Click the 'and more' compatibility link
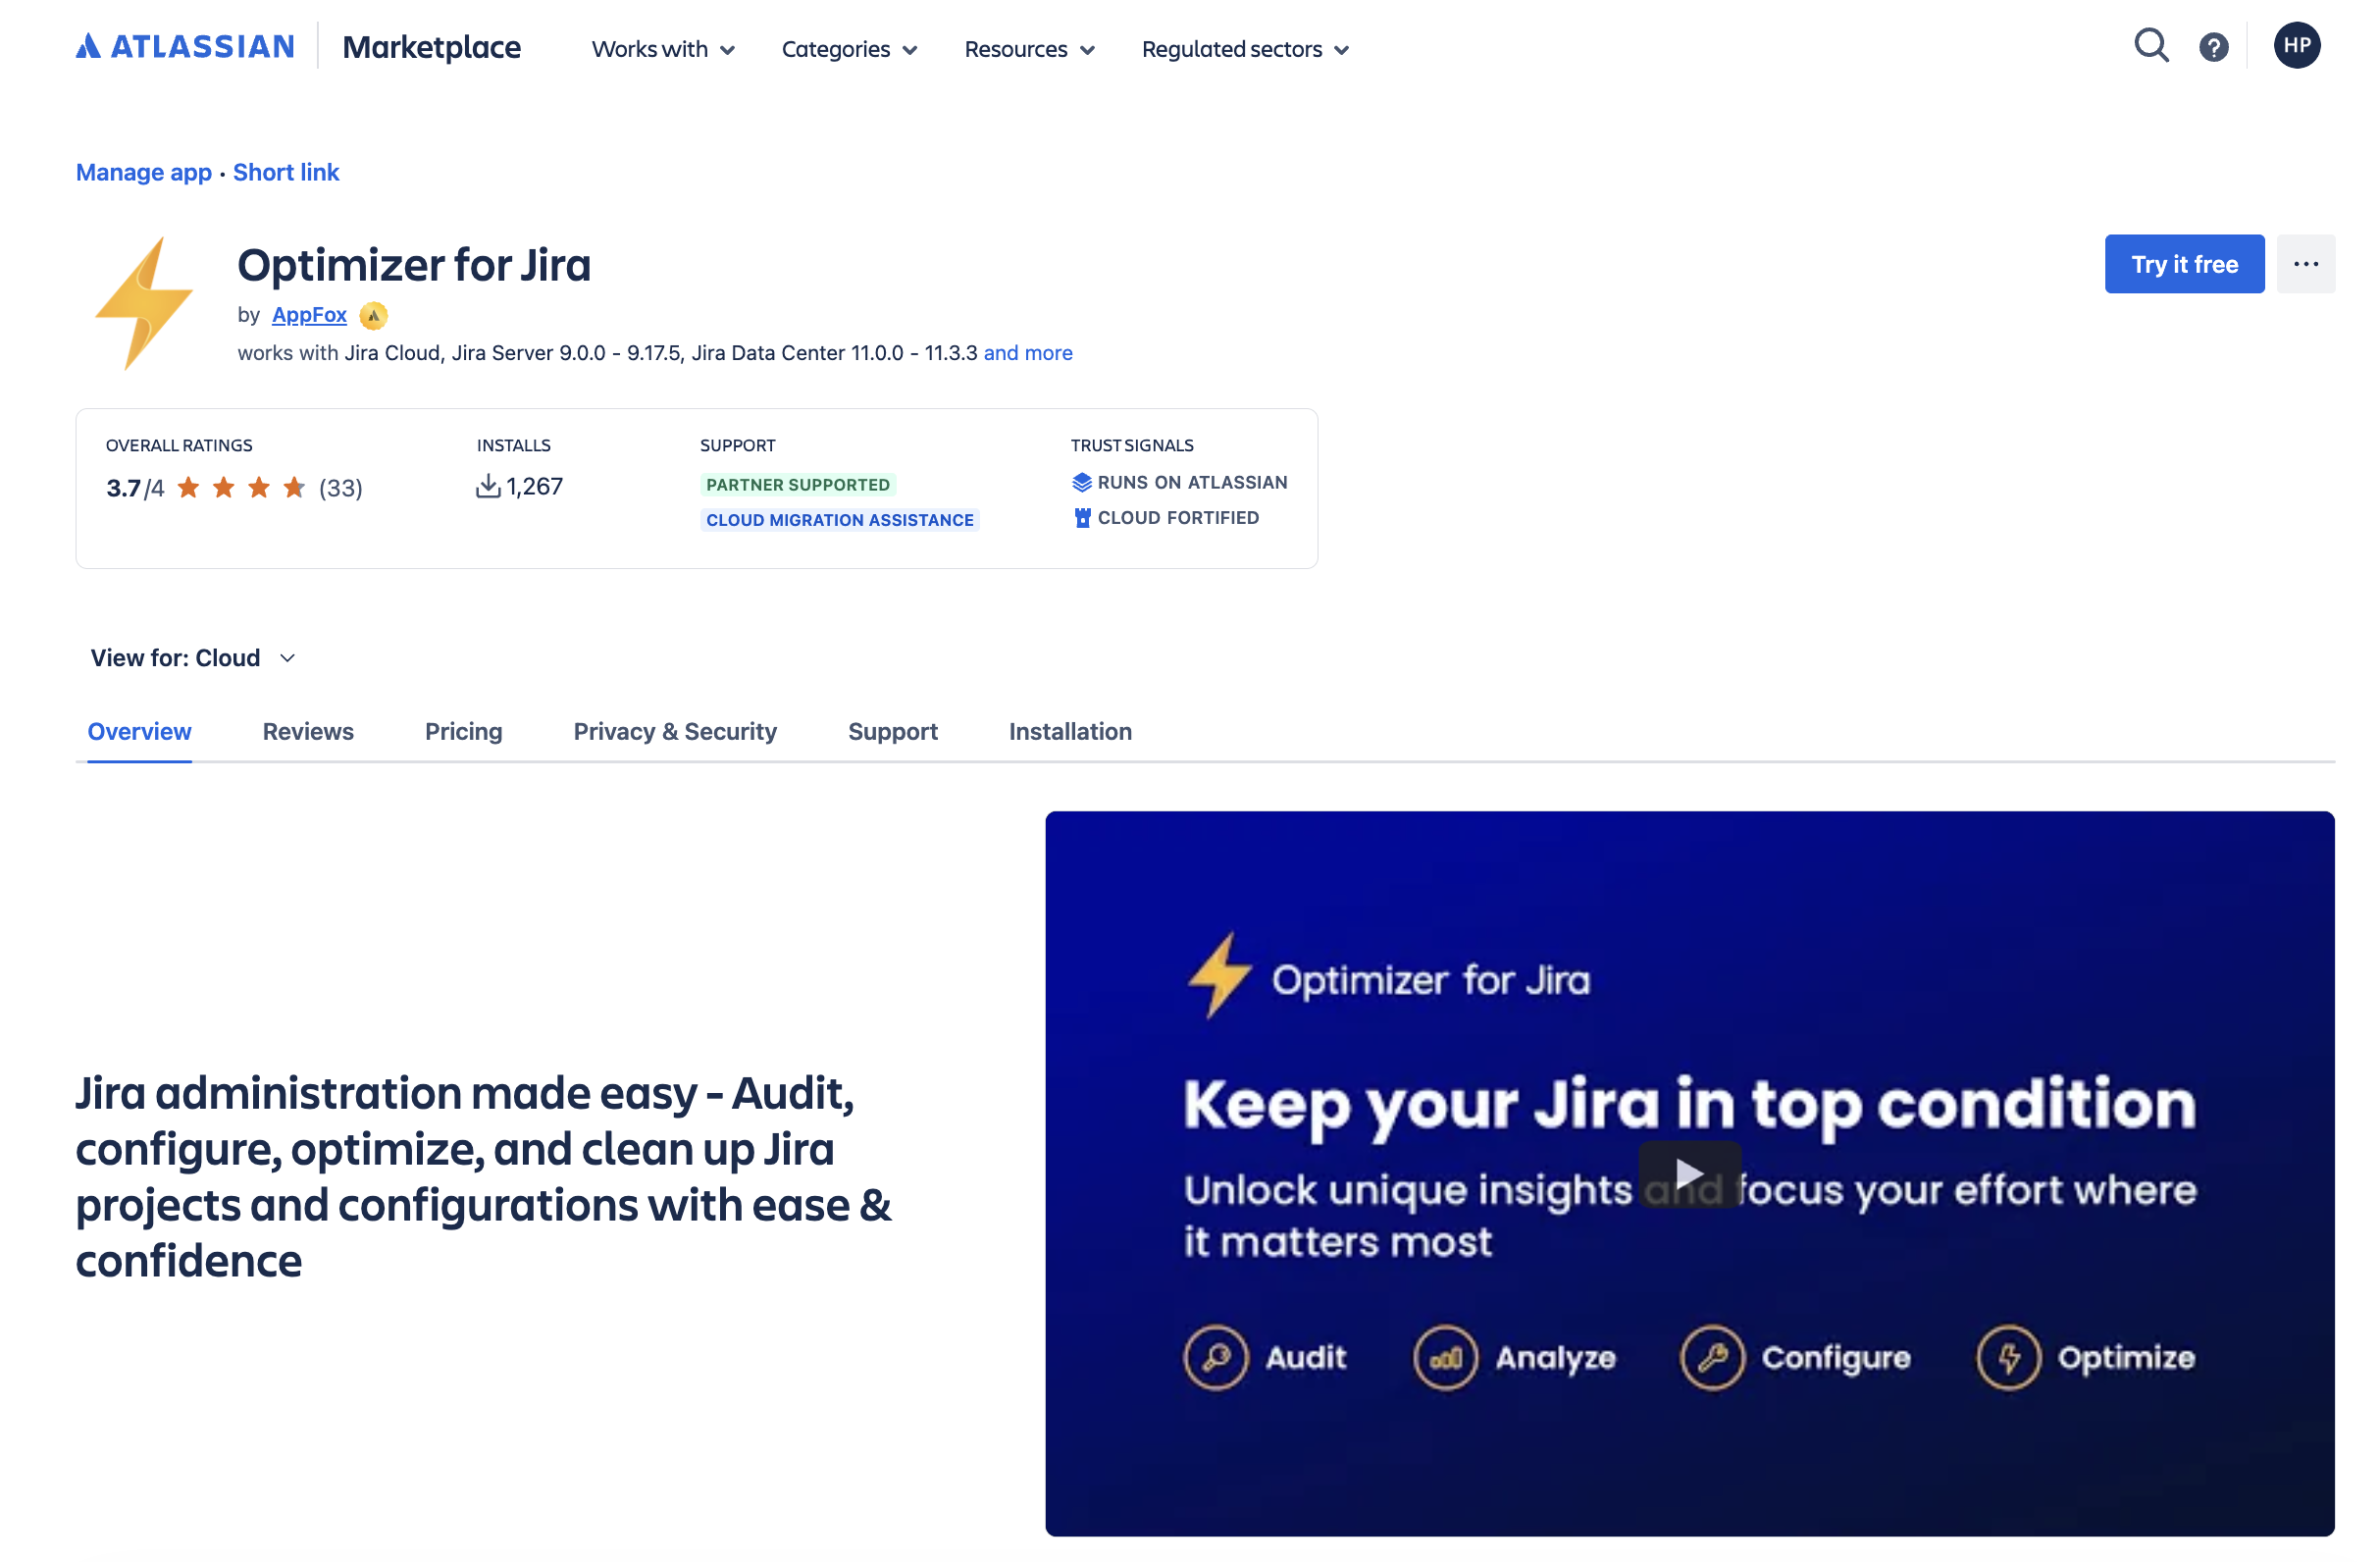Screen dimensions: 2380x1562 point(1027,353)
